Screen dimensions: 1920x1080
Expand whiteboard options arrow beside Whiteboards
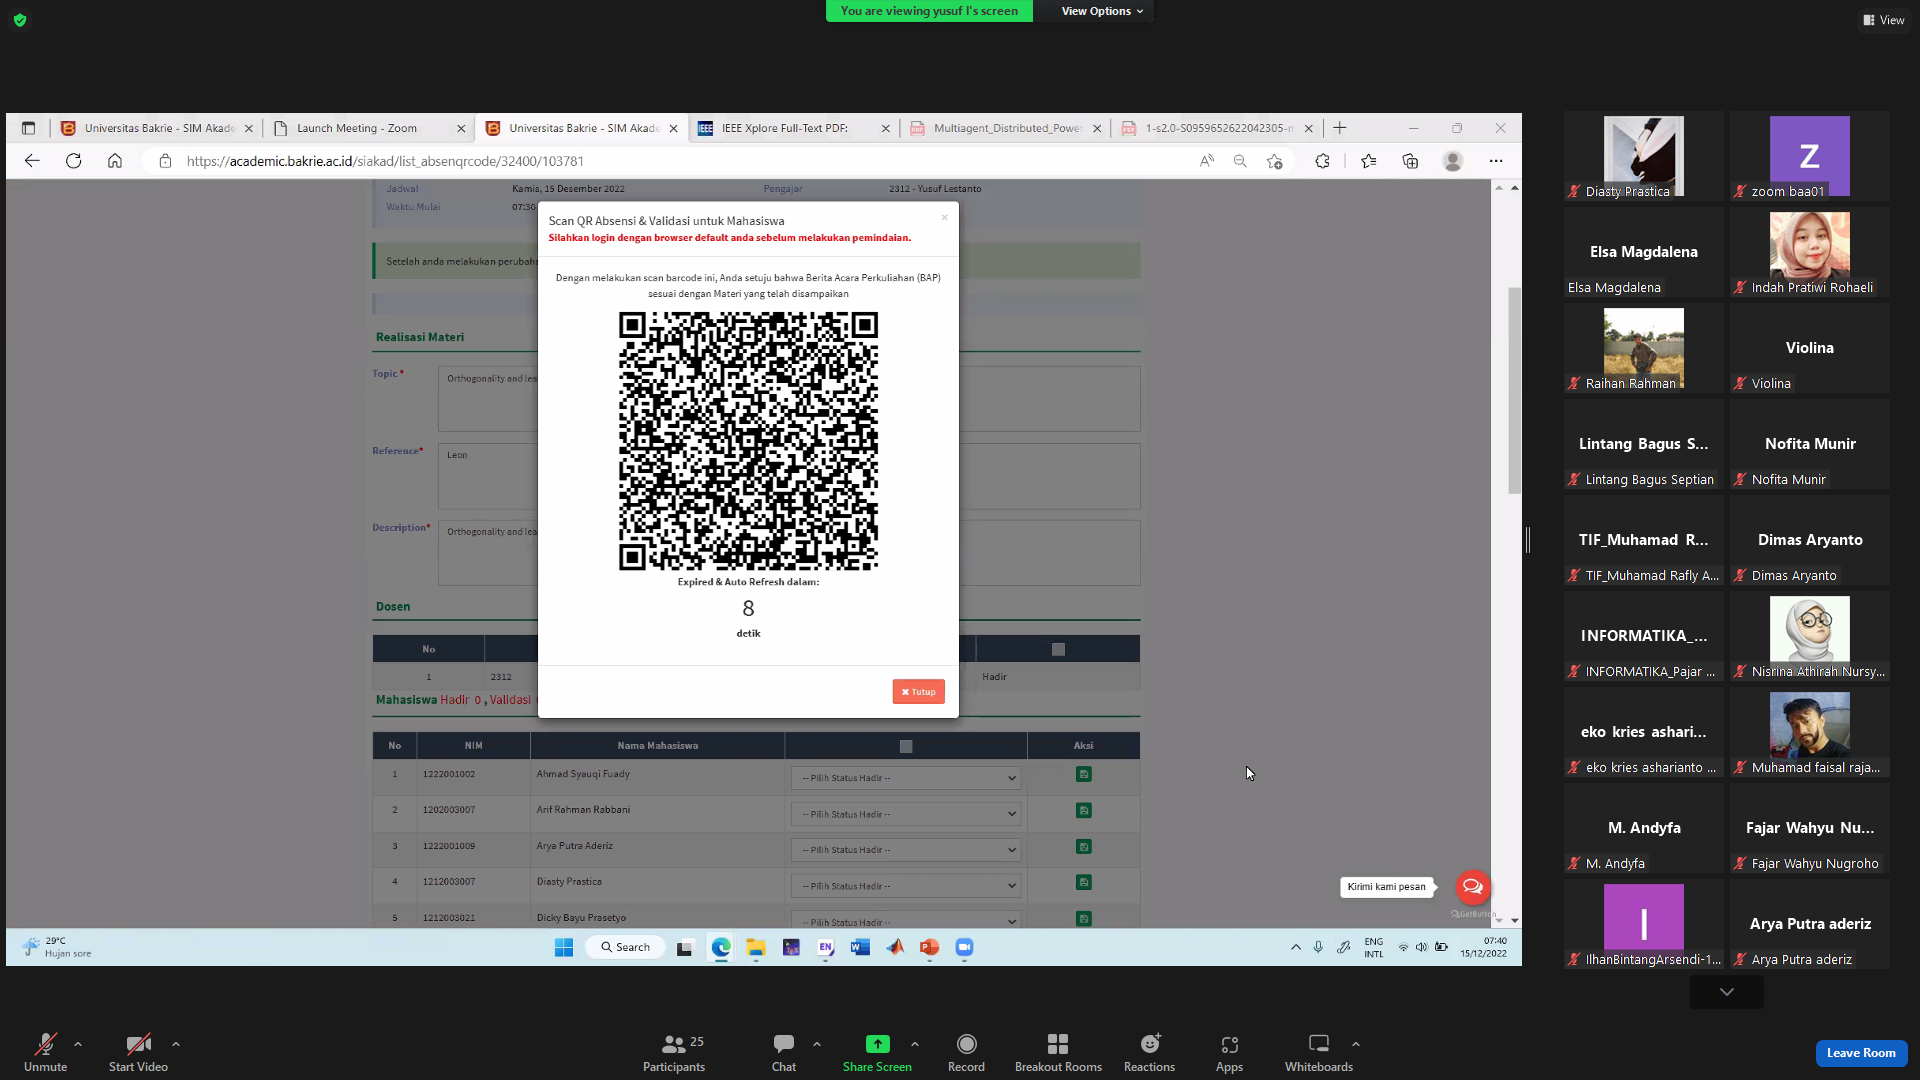tap(1356, 1044)
